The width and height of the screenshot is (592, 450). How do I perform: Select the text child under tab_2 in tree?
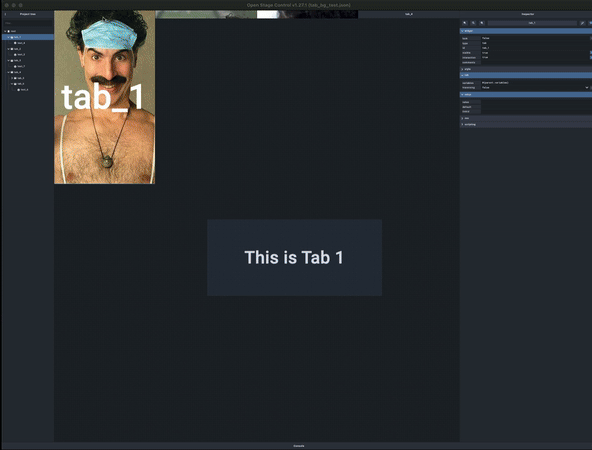[x=28, y=55]
